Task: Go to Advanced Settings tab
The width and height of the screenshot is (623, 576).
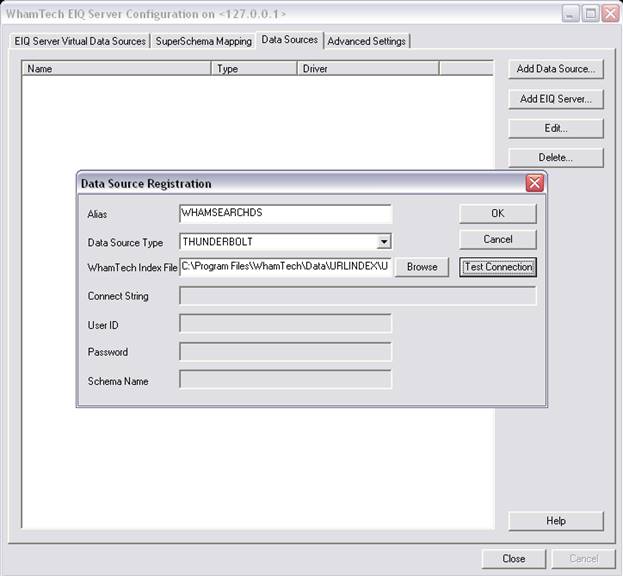Action: pos(366,41)
